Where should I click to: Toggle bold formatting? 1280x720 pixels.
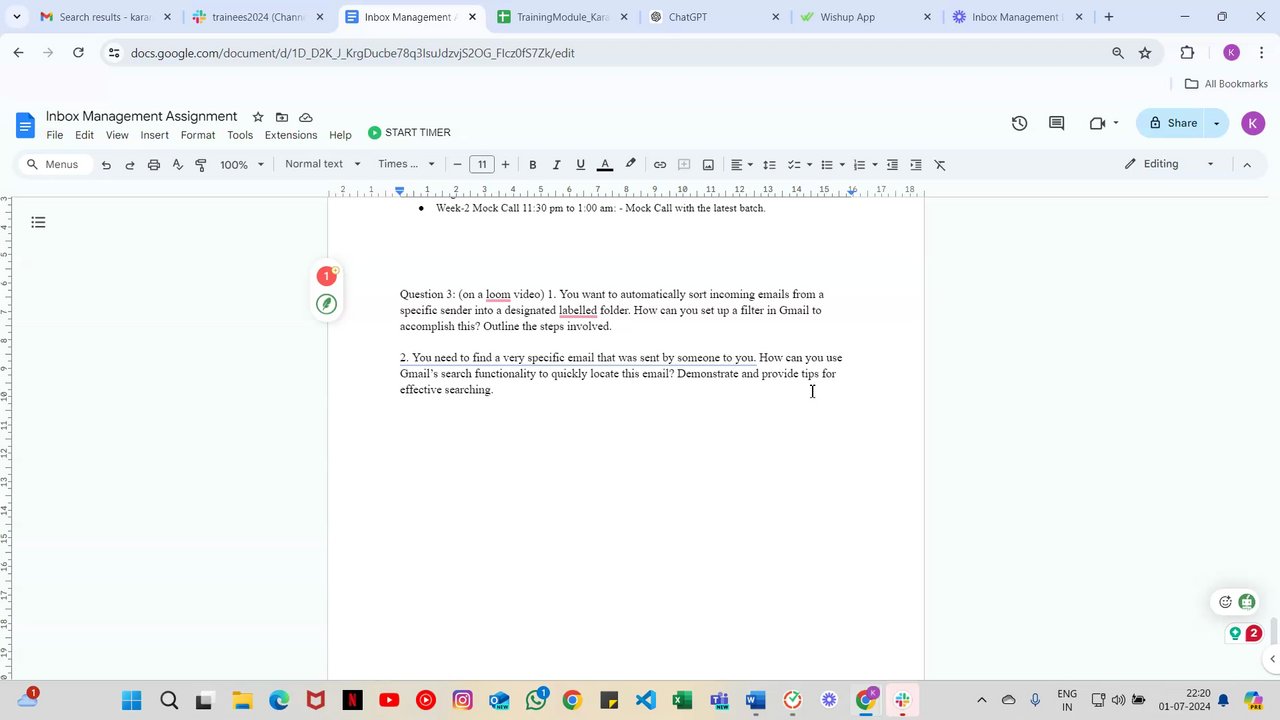[533, 165]
